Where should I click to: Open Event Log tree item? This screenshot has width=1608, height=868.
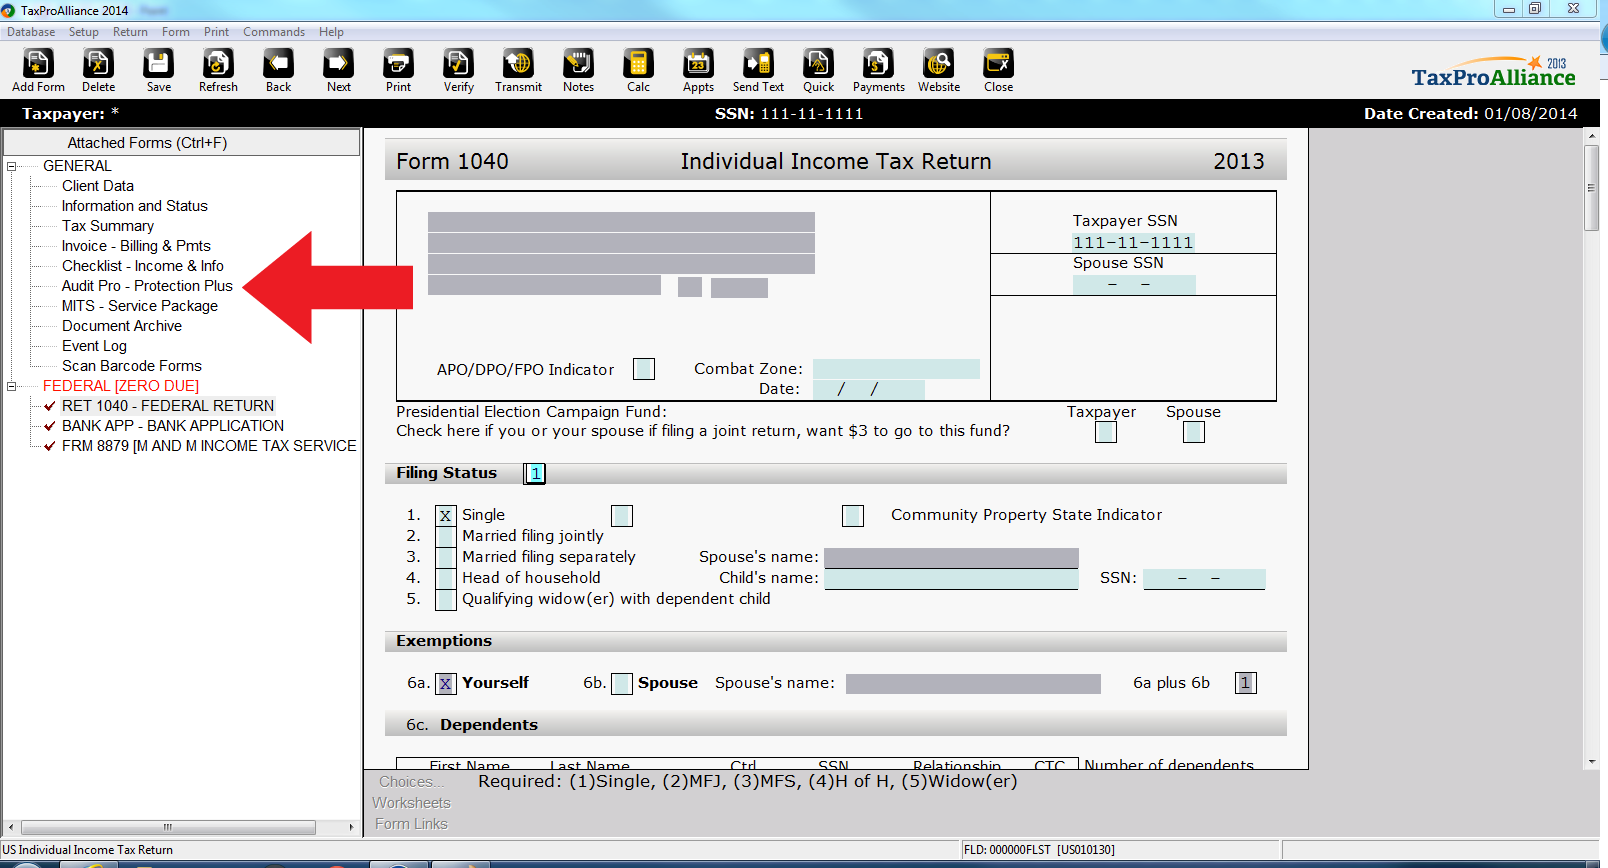point(94,346)
